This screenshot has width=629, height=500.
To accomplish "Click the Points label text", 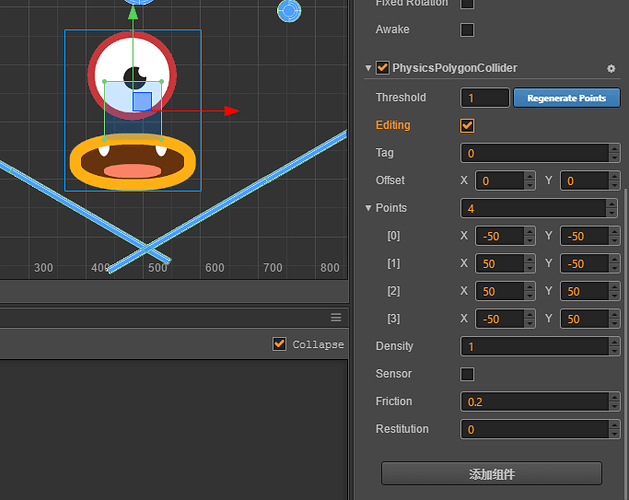I will click(391, 208).
